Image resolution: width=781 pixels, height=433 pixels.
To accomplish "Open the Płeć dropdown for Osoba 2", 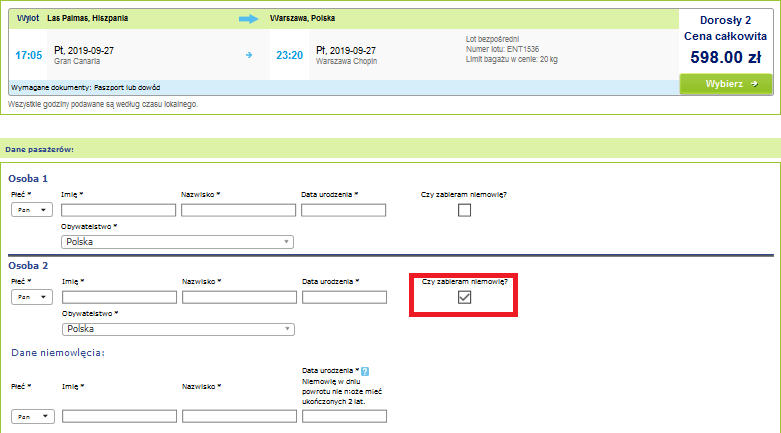I will tap(32, 297).
